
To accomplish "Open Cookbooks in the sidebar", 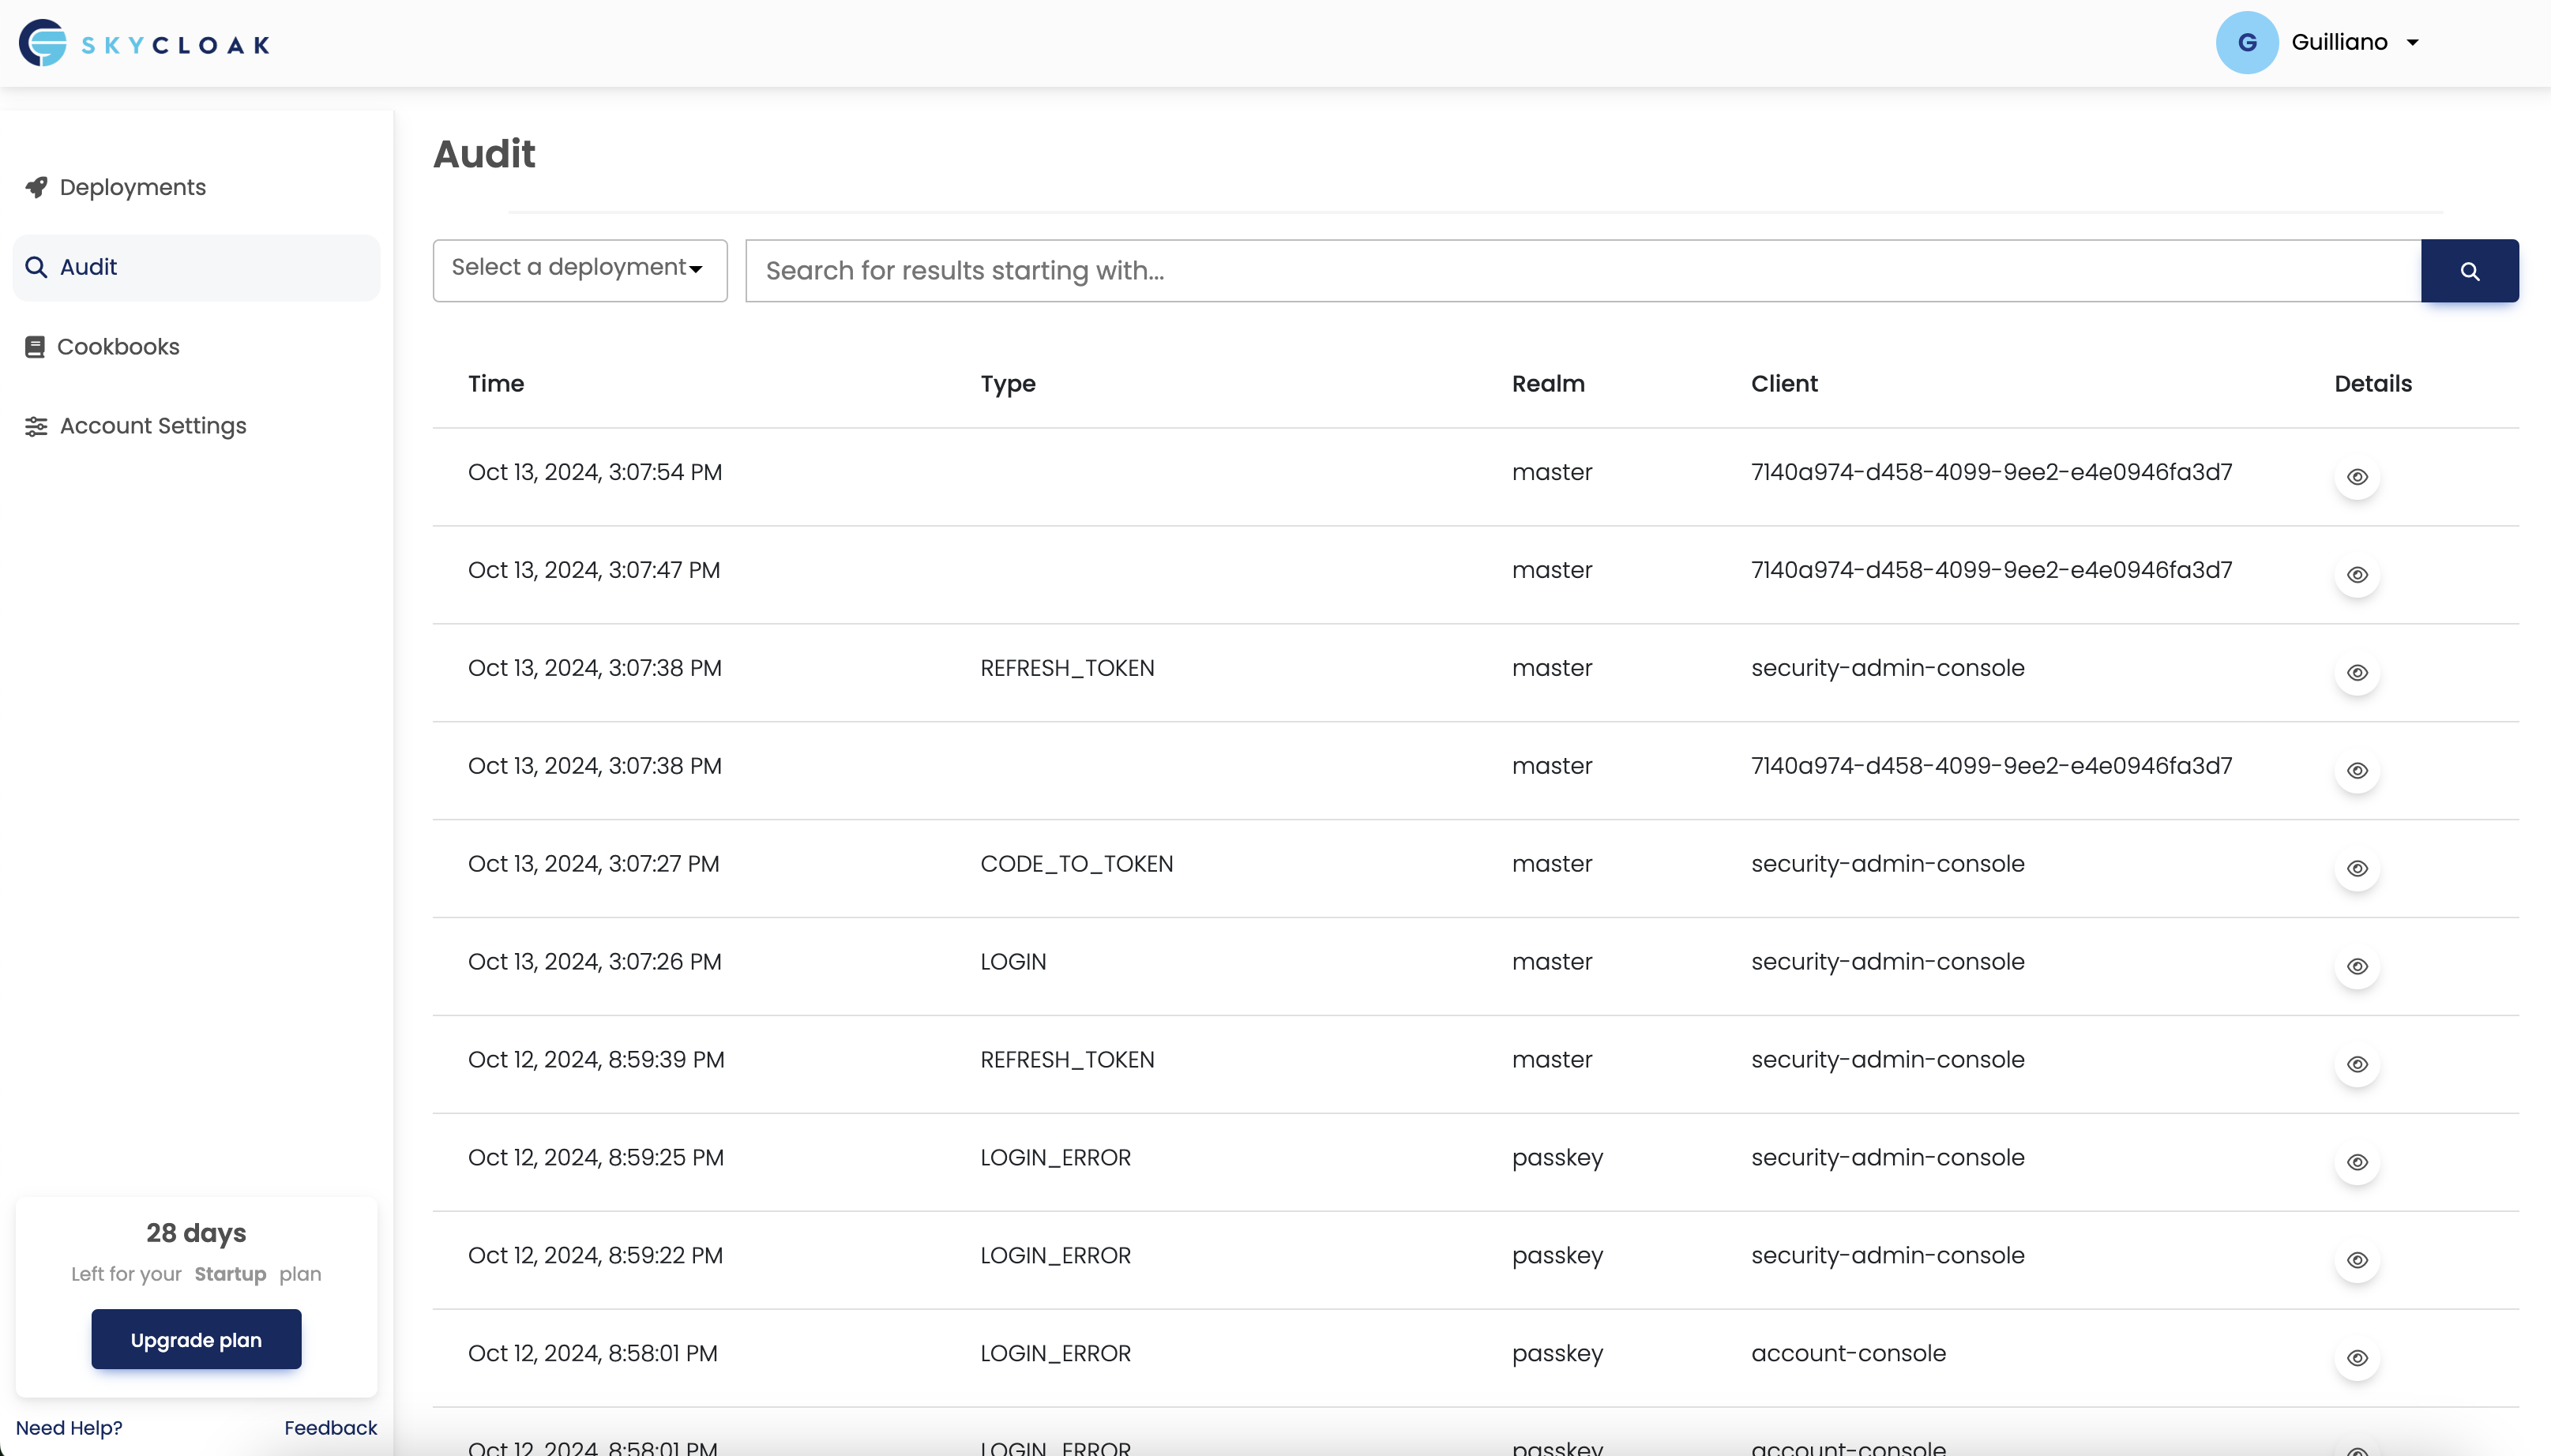I will [x=118, y=347].
